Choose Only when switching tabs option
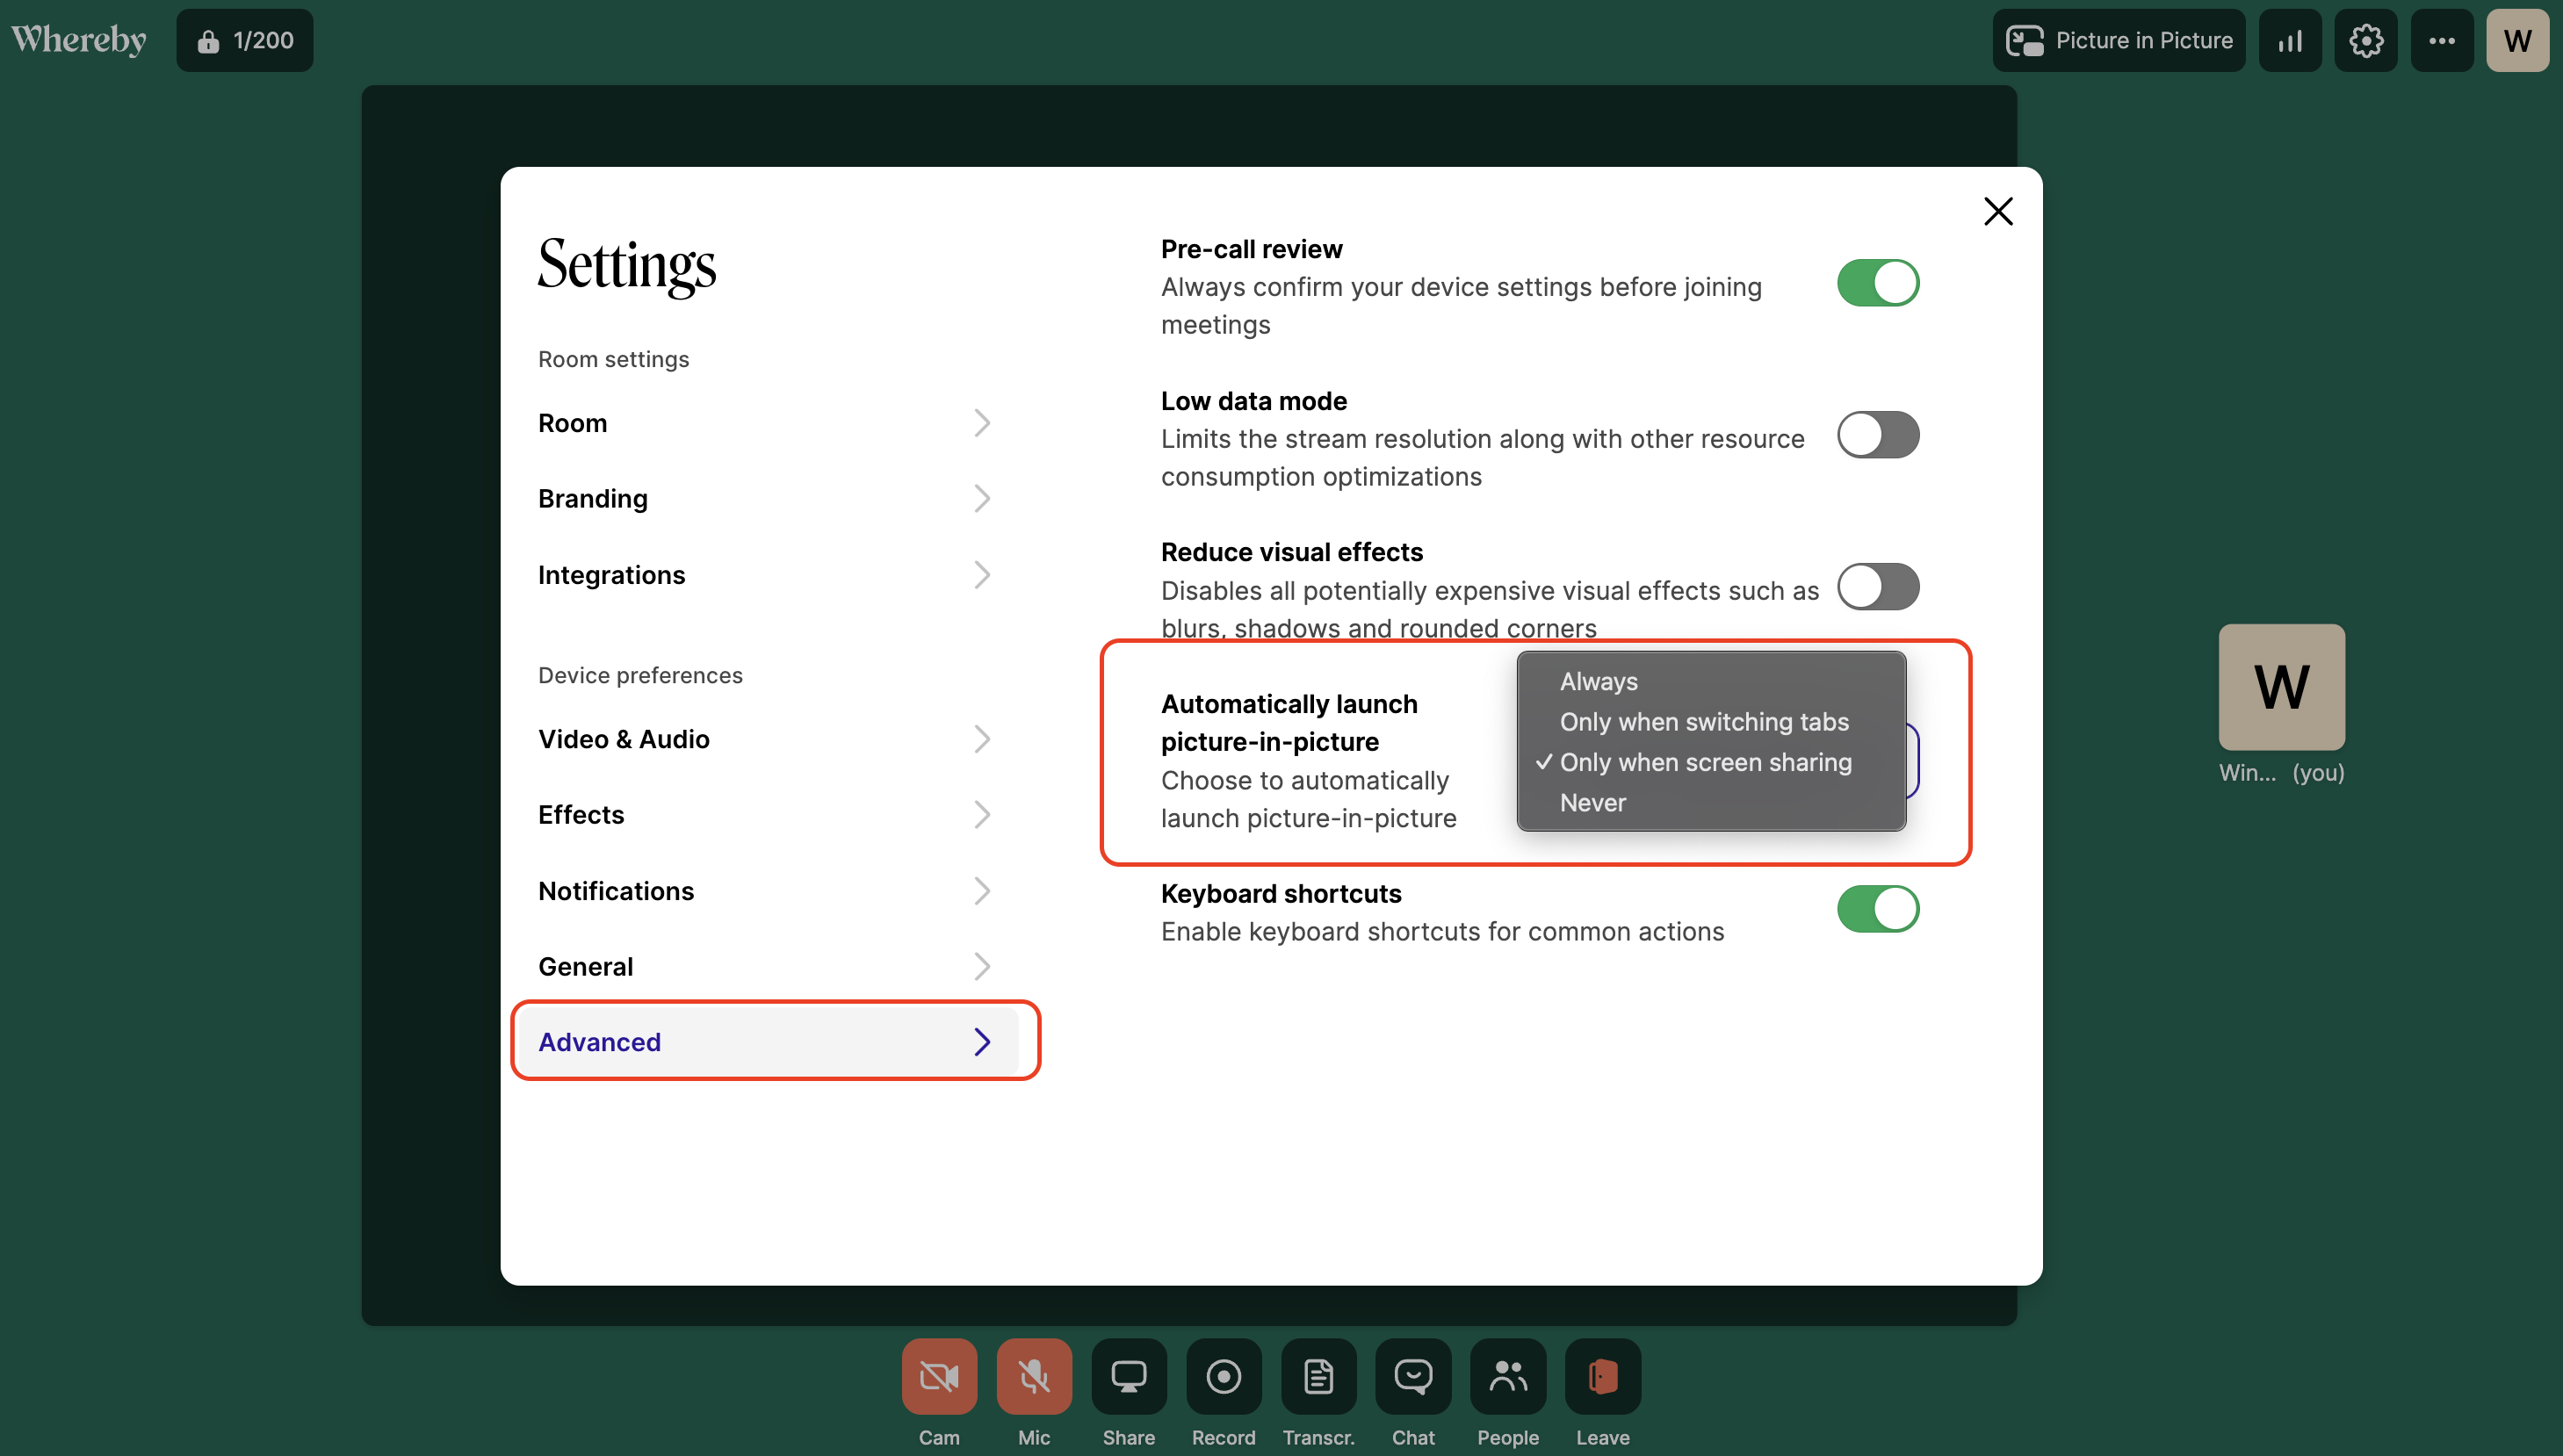 click(x=1711, y=722)
